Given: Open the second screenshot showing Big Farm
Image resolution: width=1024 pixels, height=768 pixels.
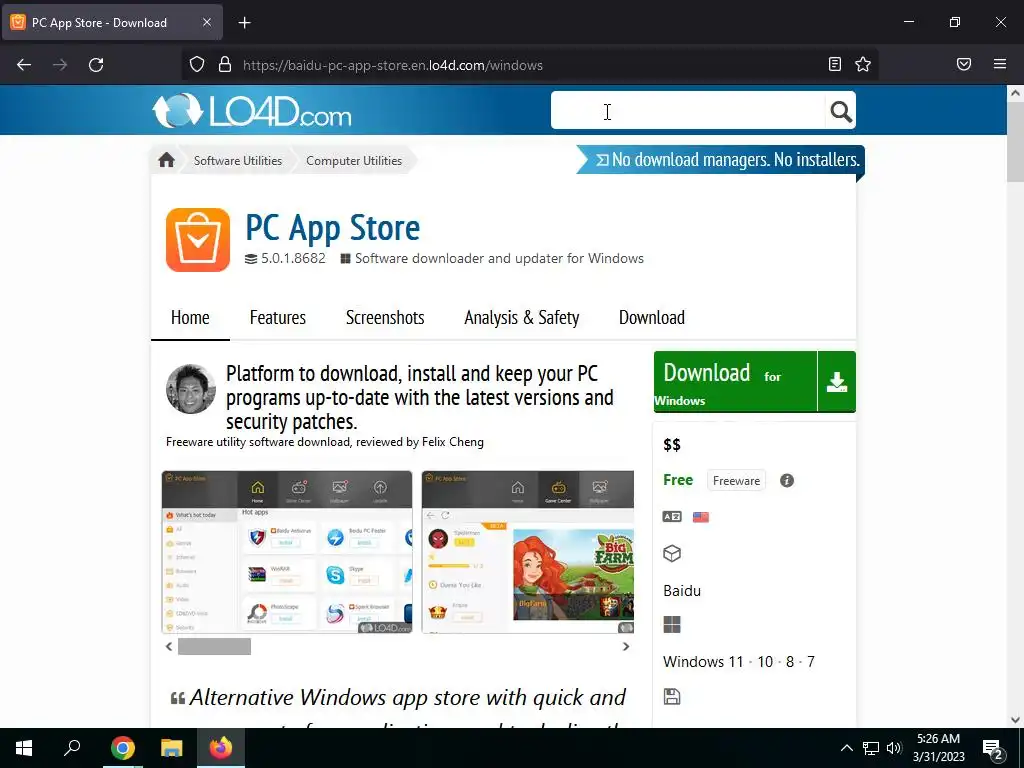Looking at the screenshot, I should coord(528,552).
